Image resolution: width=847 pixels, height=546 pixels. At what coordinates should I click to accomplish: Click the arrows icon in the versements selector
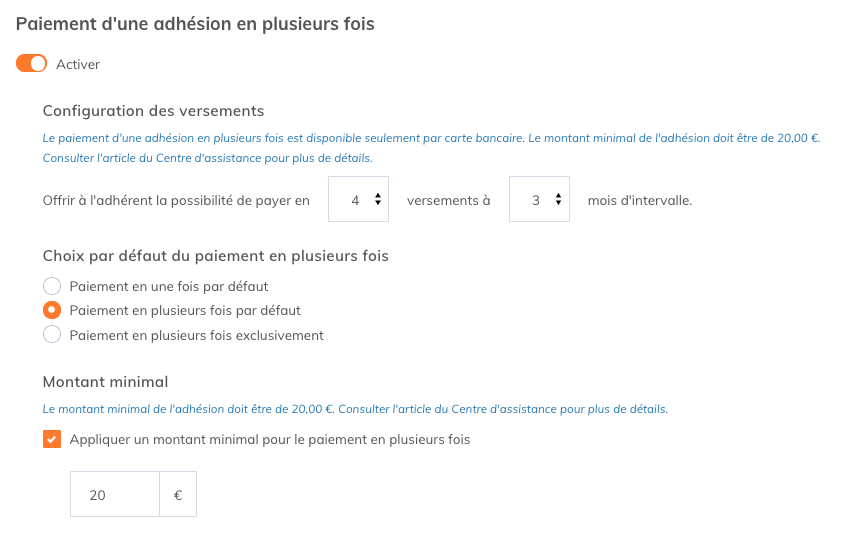[377, 200]
